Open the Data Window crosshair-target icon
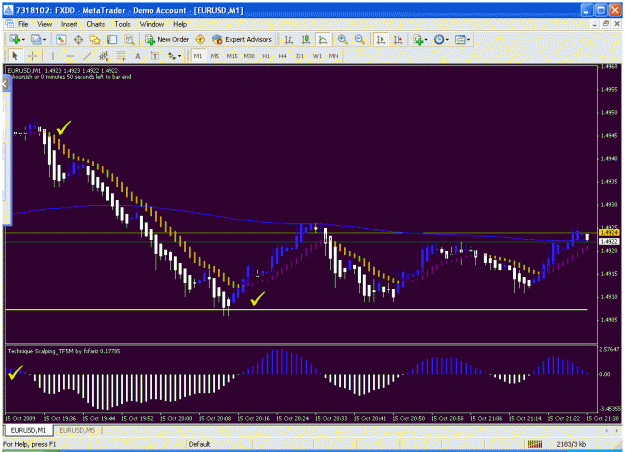The height and width of the screenshot is (452, 625). coord(78,39)
